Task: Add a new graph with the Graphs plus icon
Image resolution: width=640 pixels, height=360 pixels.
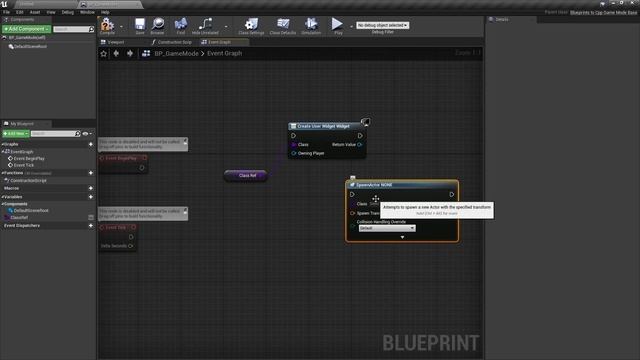Action: 91,144
